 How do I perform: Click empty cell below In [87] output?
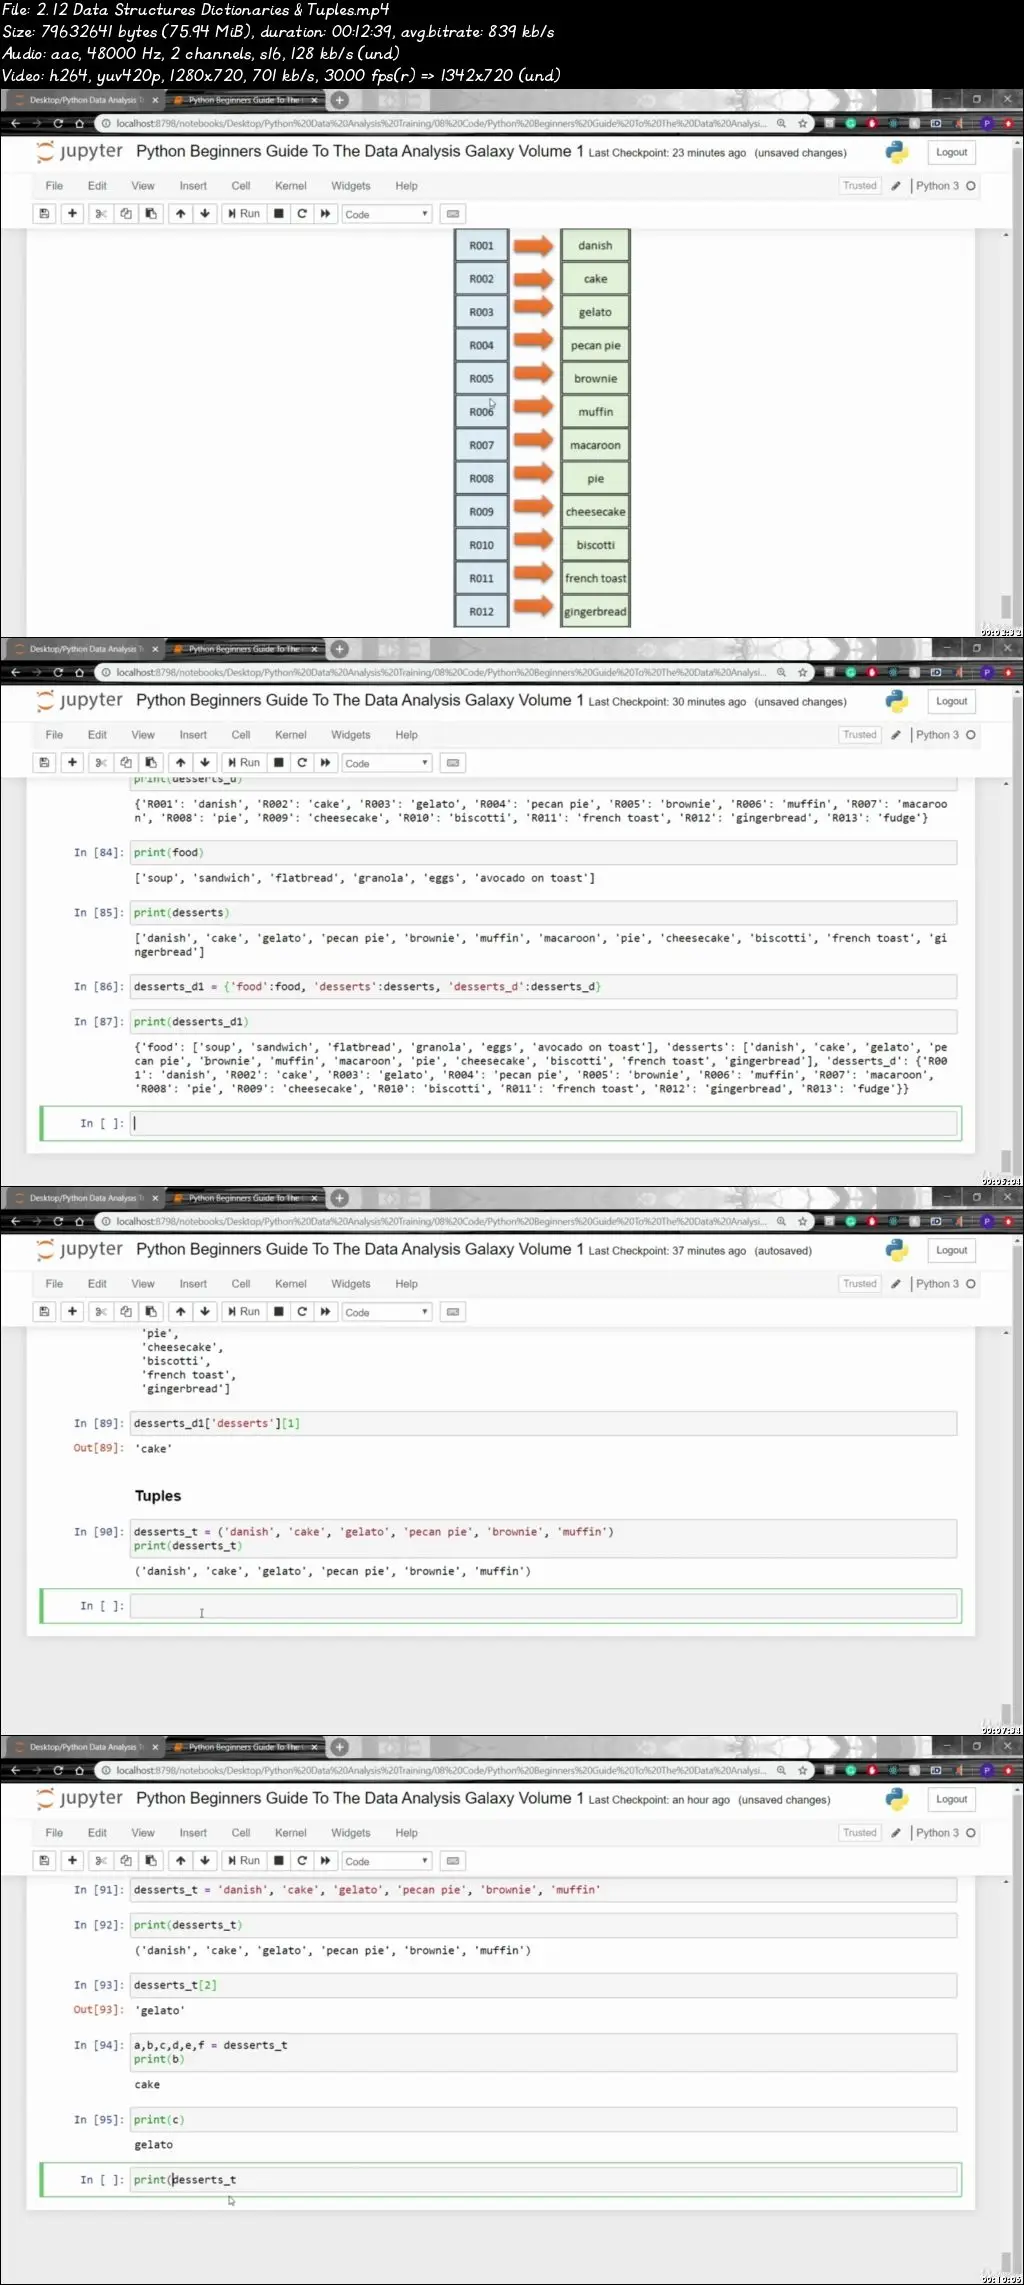click(x=543, y=1123)
